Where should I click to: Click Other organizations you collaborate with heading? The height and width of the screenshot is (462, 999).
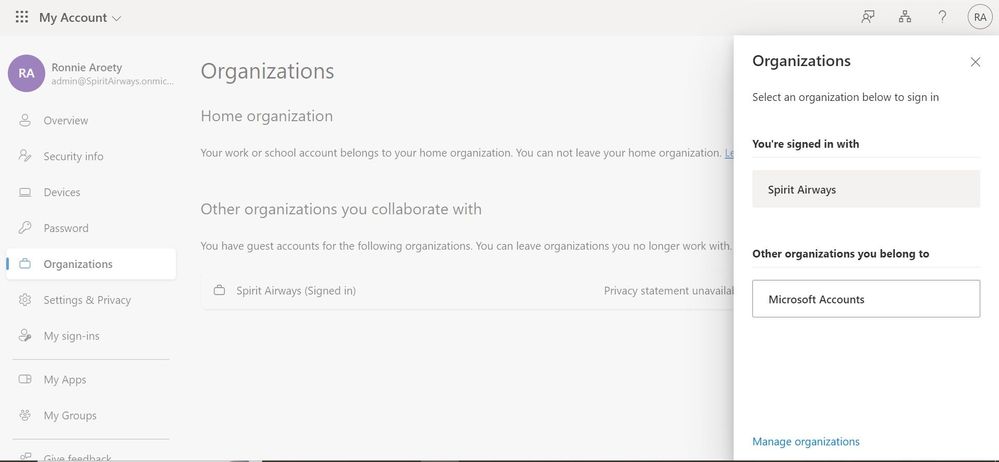pyautogui.click(x=341, y=209)
